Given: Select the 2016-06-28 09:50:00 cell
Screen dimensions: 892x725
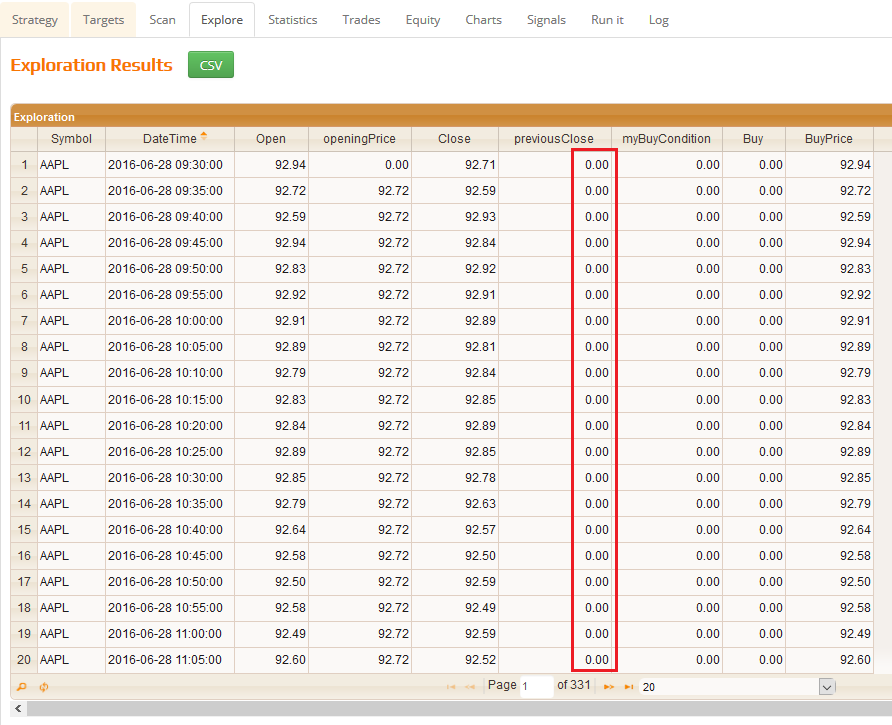Looking at the screenshot, I should 170,269.
